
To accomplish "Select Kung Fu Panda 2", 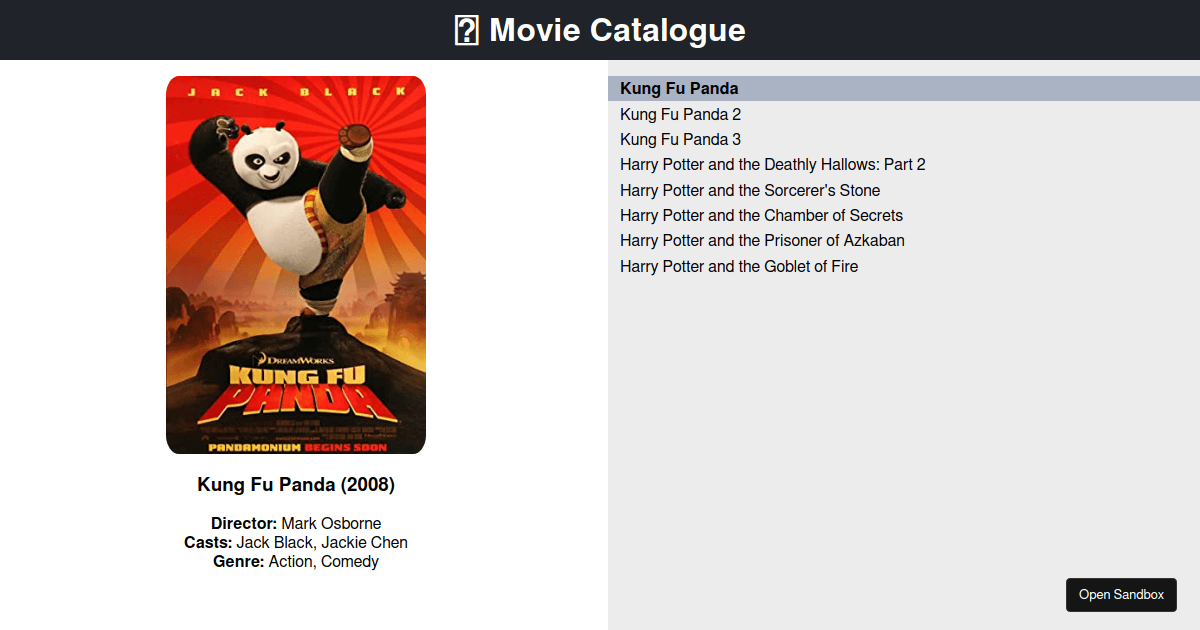I will click(x=680, y=114).
